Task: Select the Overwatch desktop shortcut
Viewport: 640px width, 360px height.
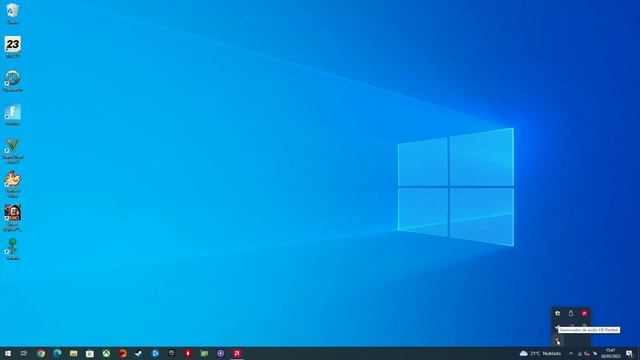Action: (x=13, y=80)
